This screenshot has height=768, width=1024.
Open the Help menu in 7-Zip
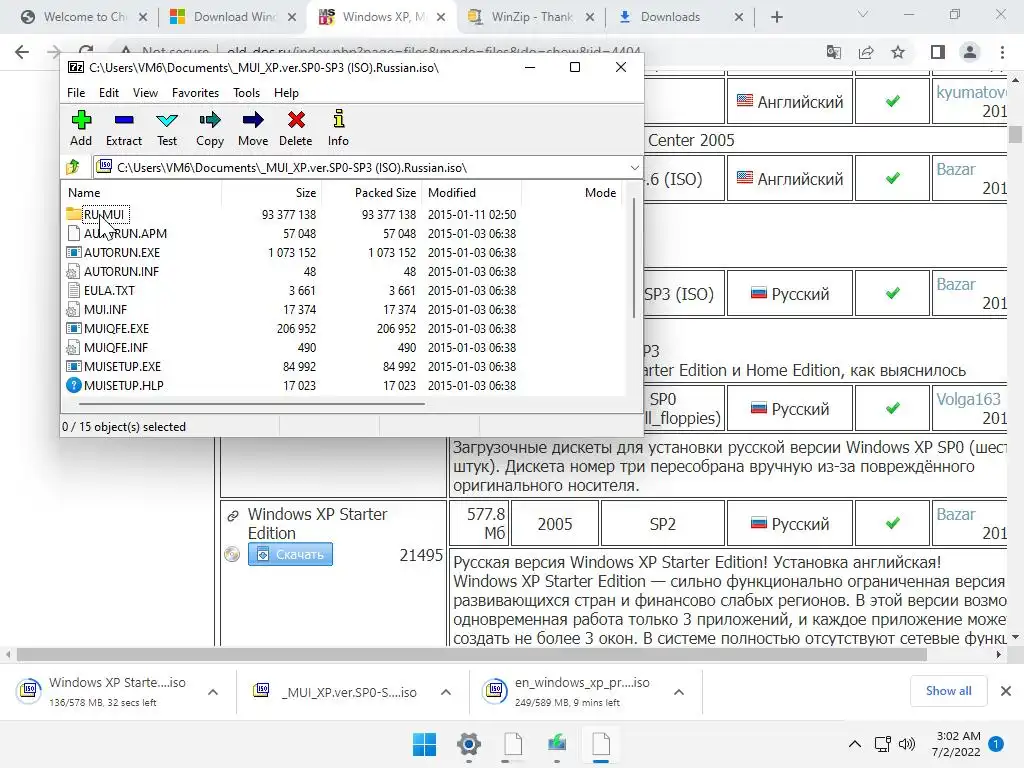coord(286,93)
